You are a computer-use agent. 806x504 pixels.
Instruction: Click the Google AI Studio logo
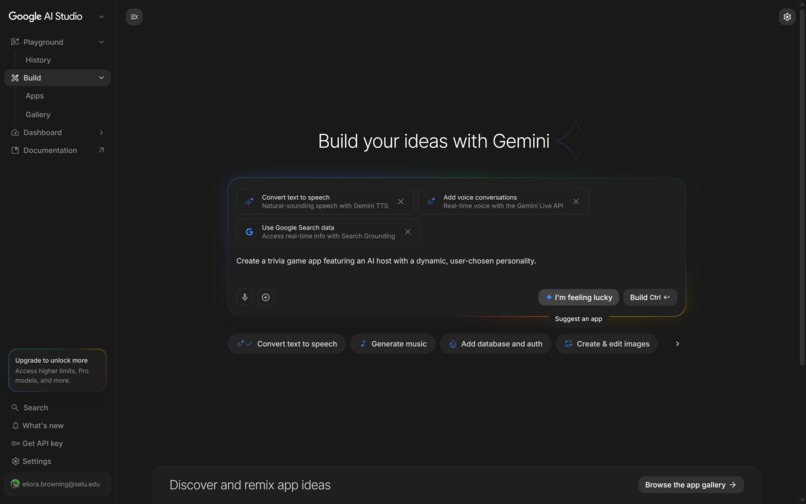pos(45,16)
